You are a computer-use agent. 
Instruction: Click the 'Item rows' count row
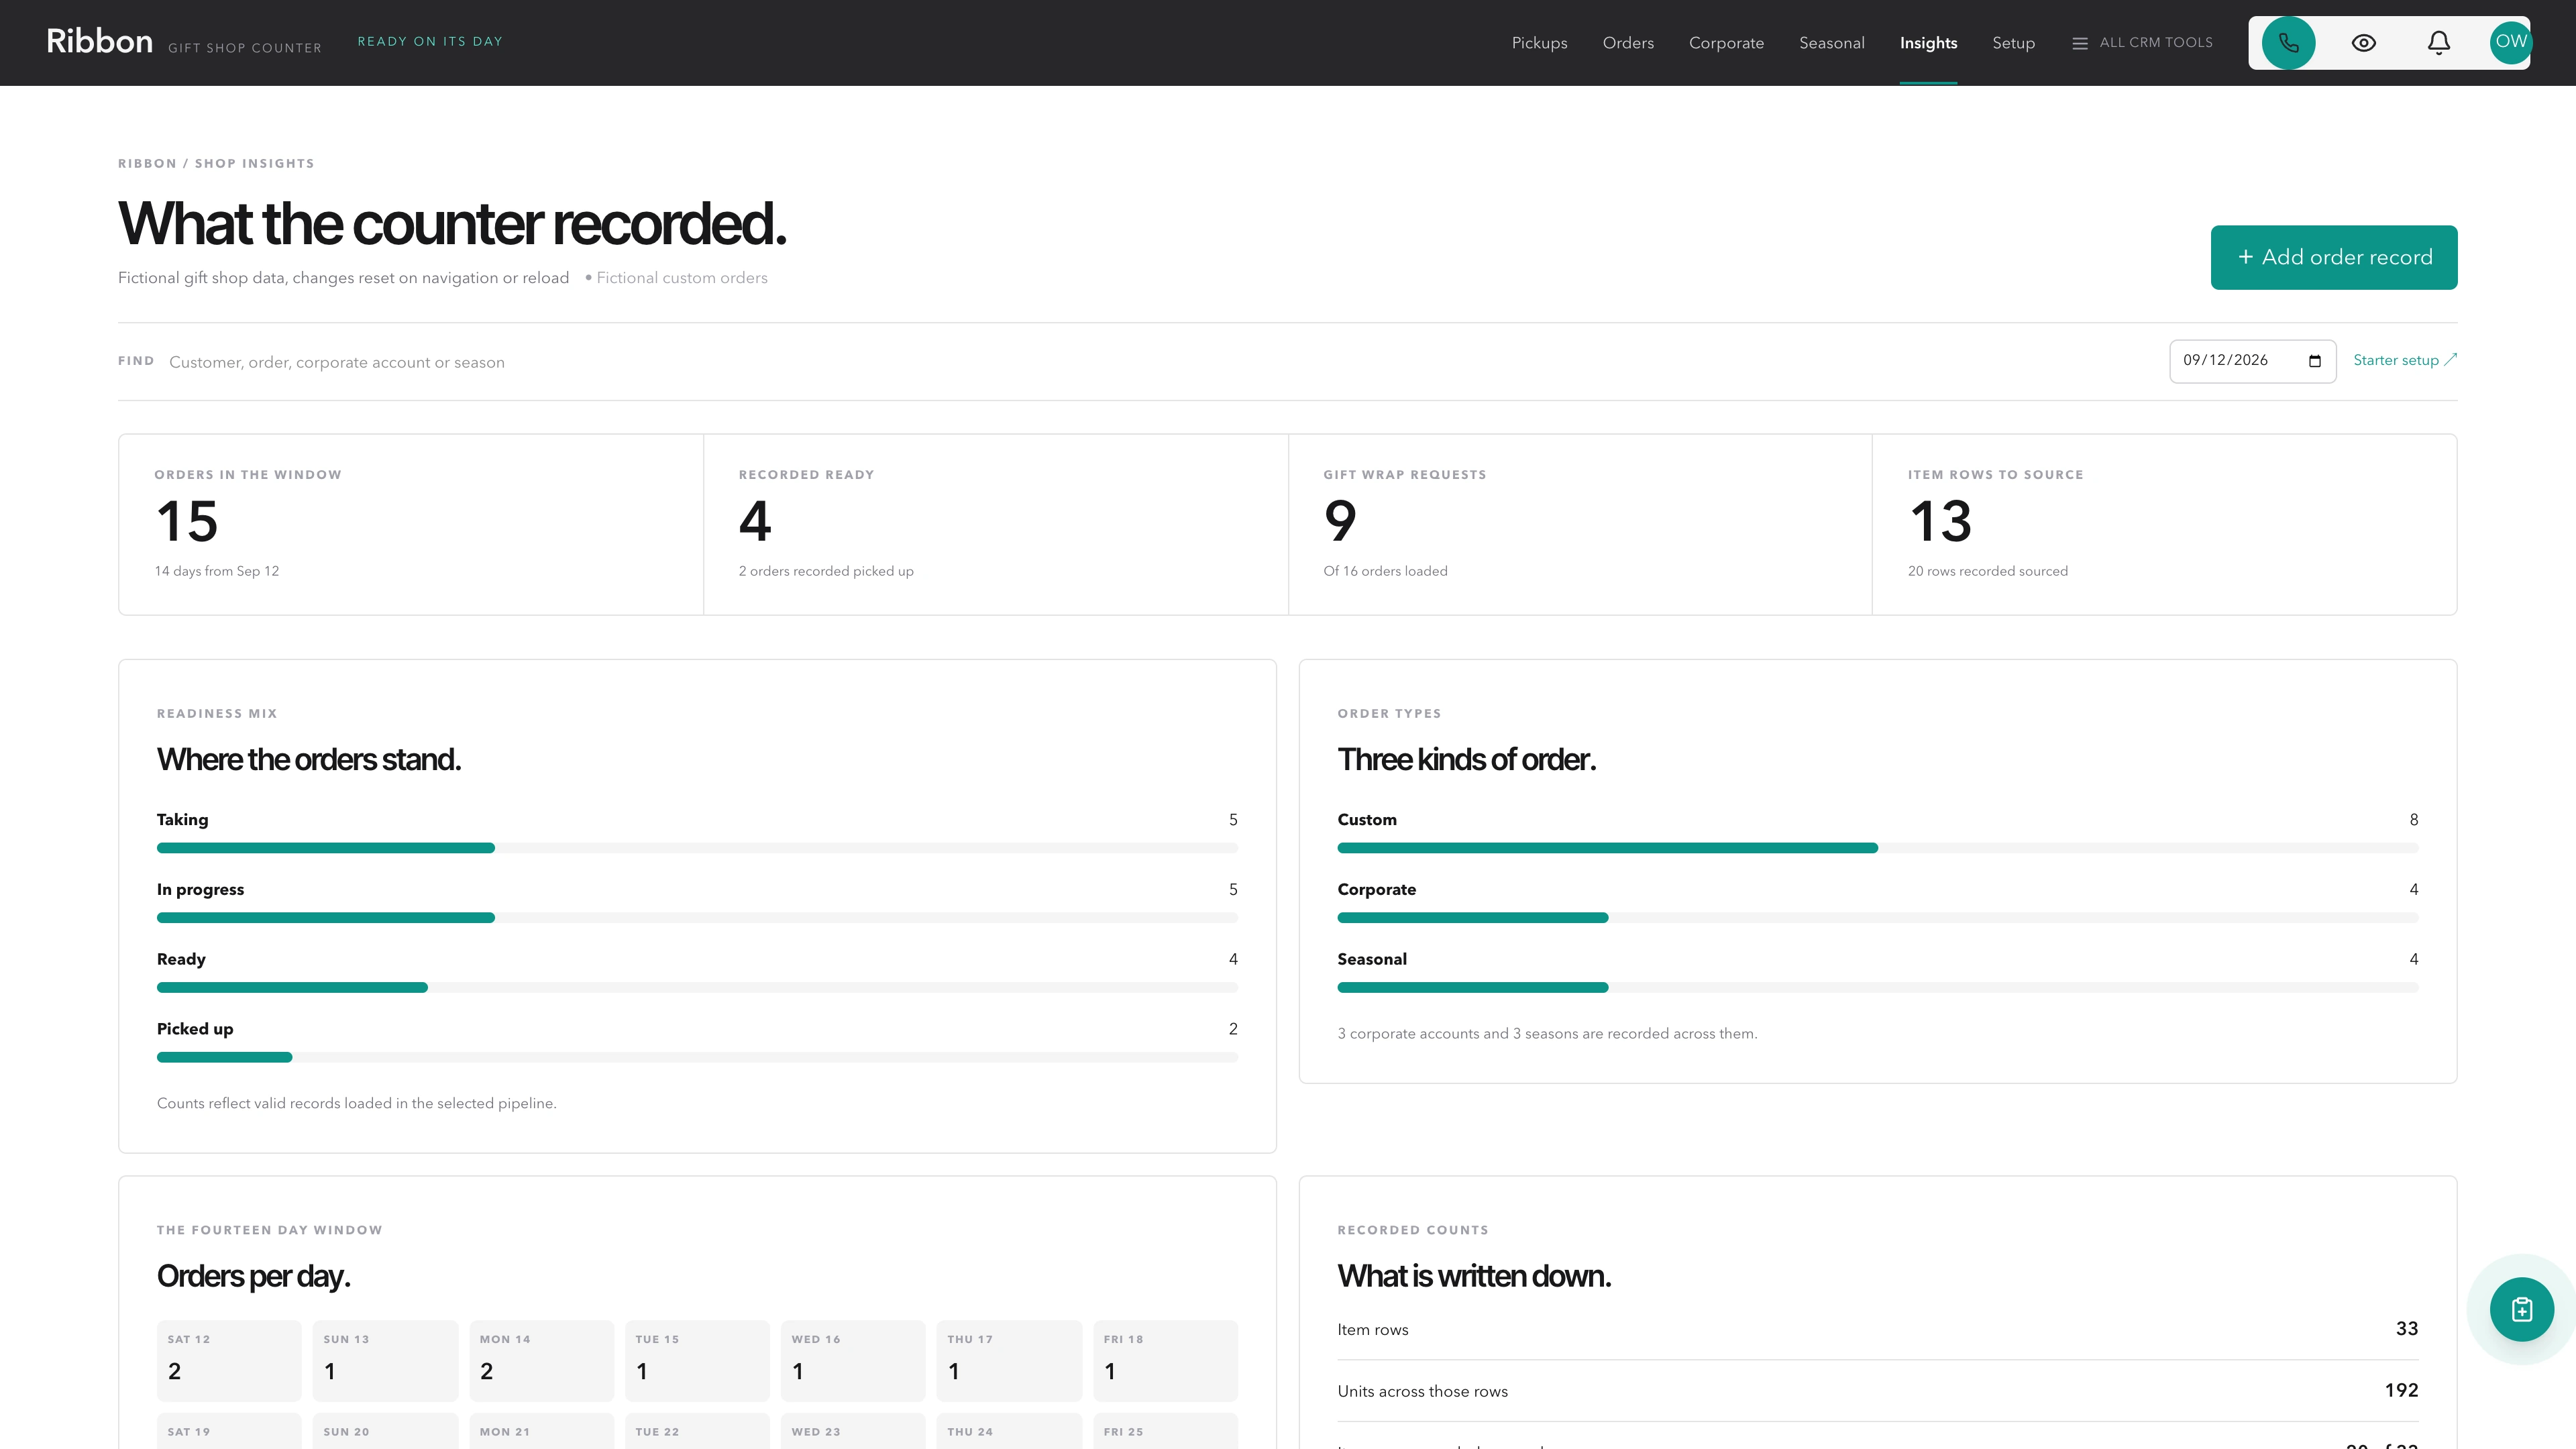pos(1877,1329)
